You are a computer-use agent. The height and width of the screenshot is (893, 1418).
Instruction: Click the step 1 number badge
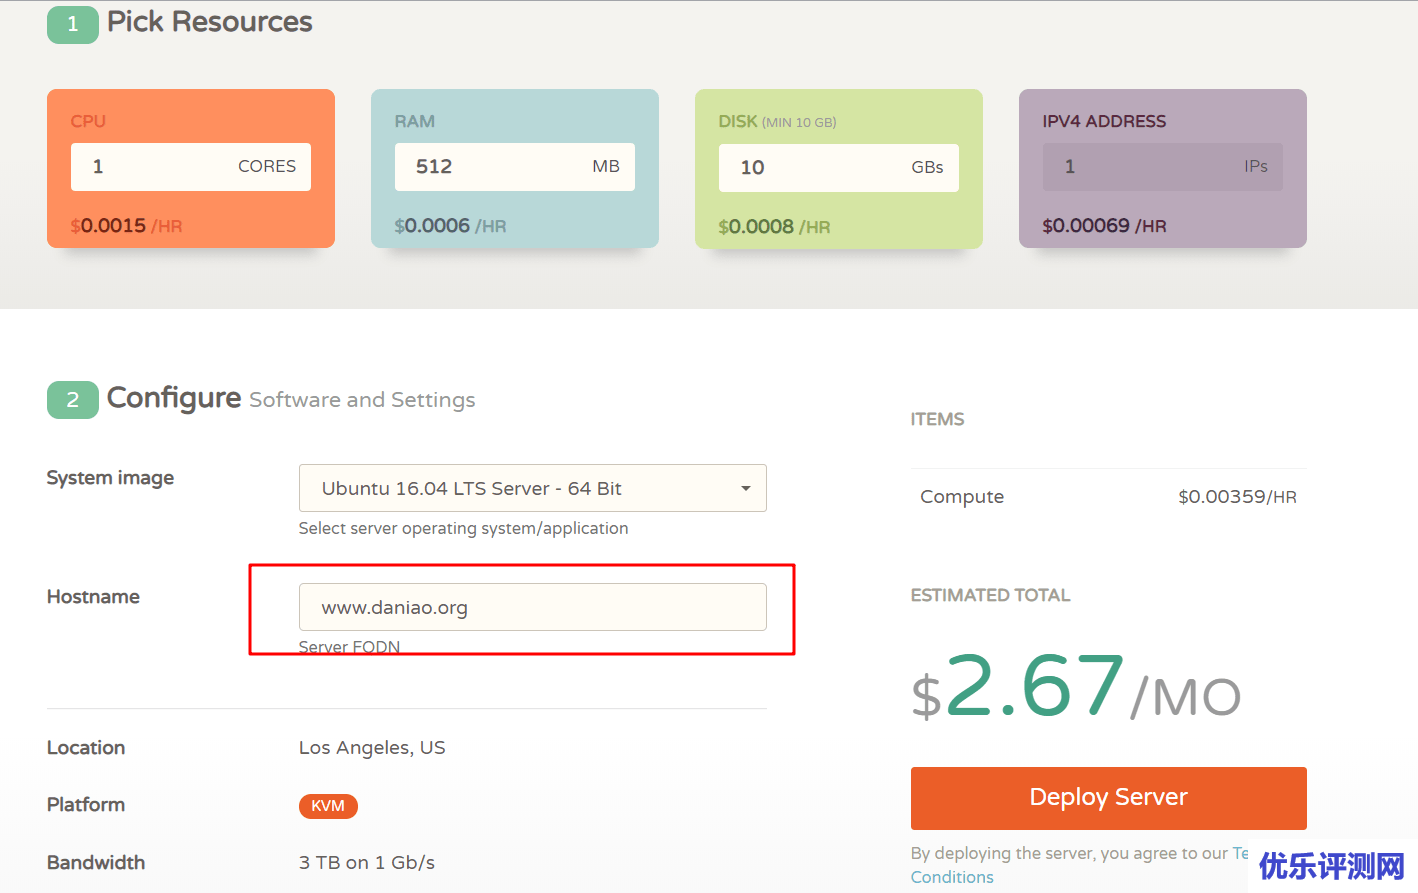point(72,24)
